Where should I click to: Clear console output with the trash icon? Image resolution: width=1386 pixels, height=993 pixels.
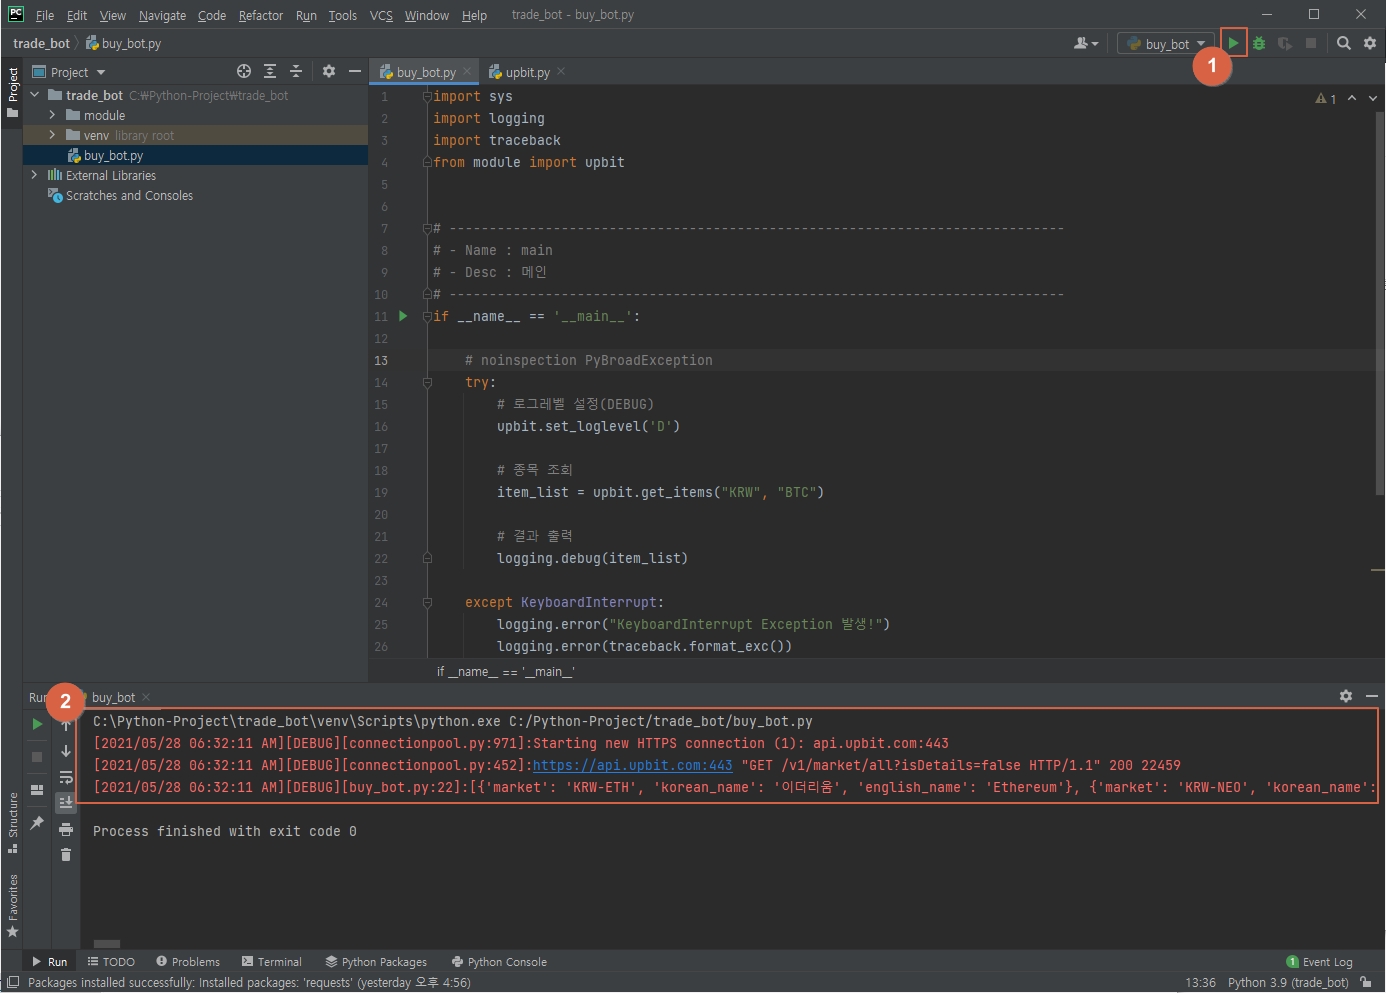point(66,854)
